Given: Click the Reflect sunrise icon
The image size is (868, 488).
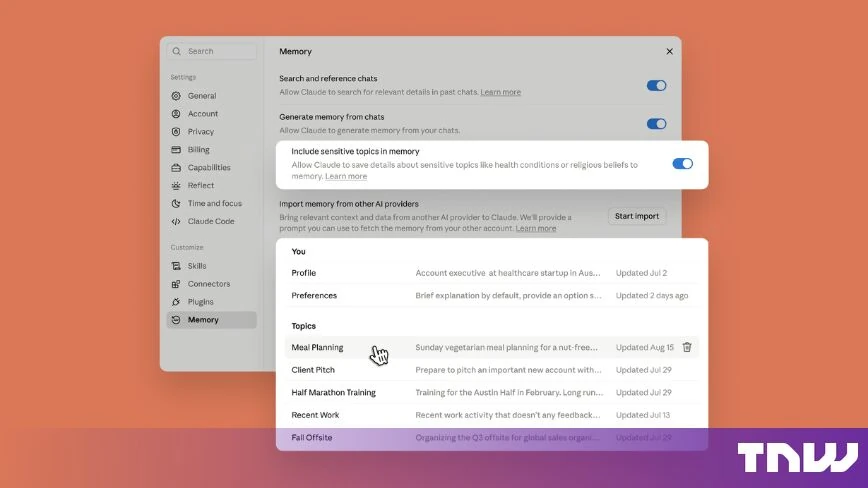Looking at the screenshot, I should coord(176,185).
